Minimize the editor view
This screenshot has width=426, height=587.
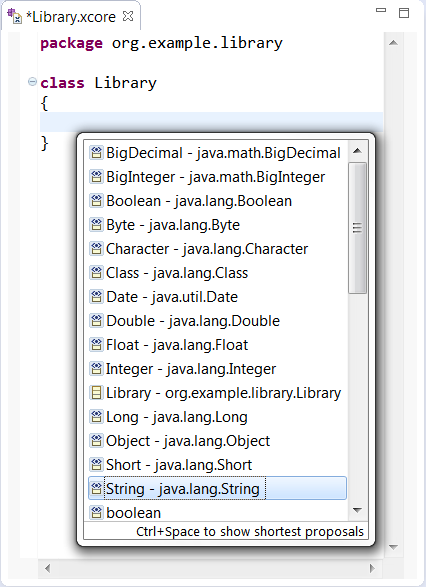pyautogui.click(x=381, y=10)
